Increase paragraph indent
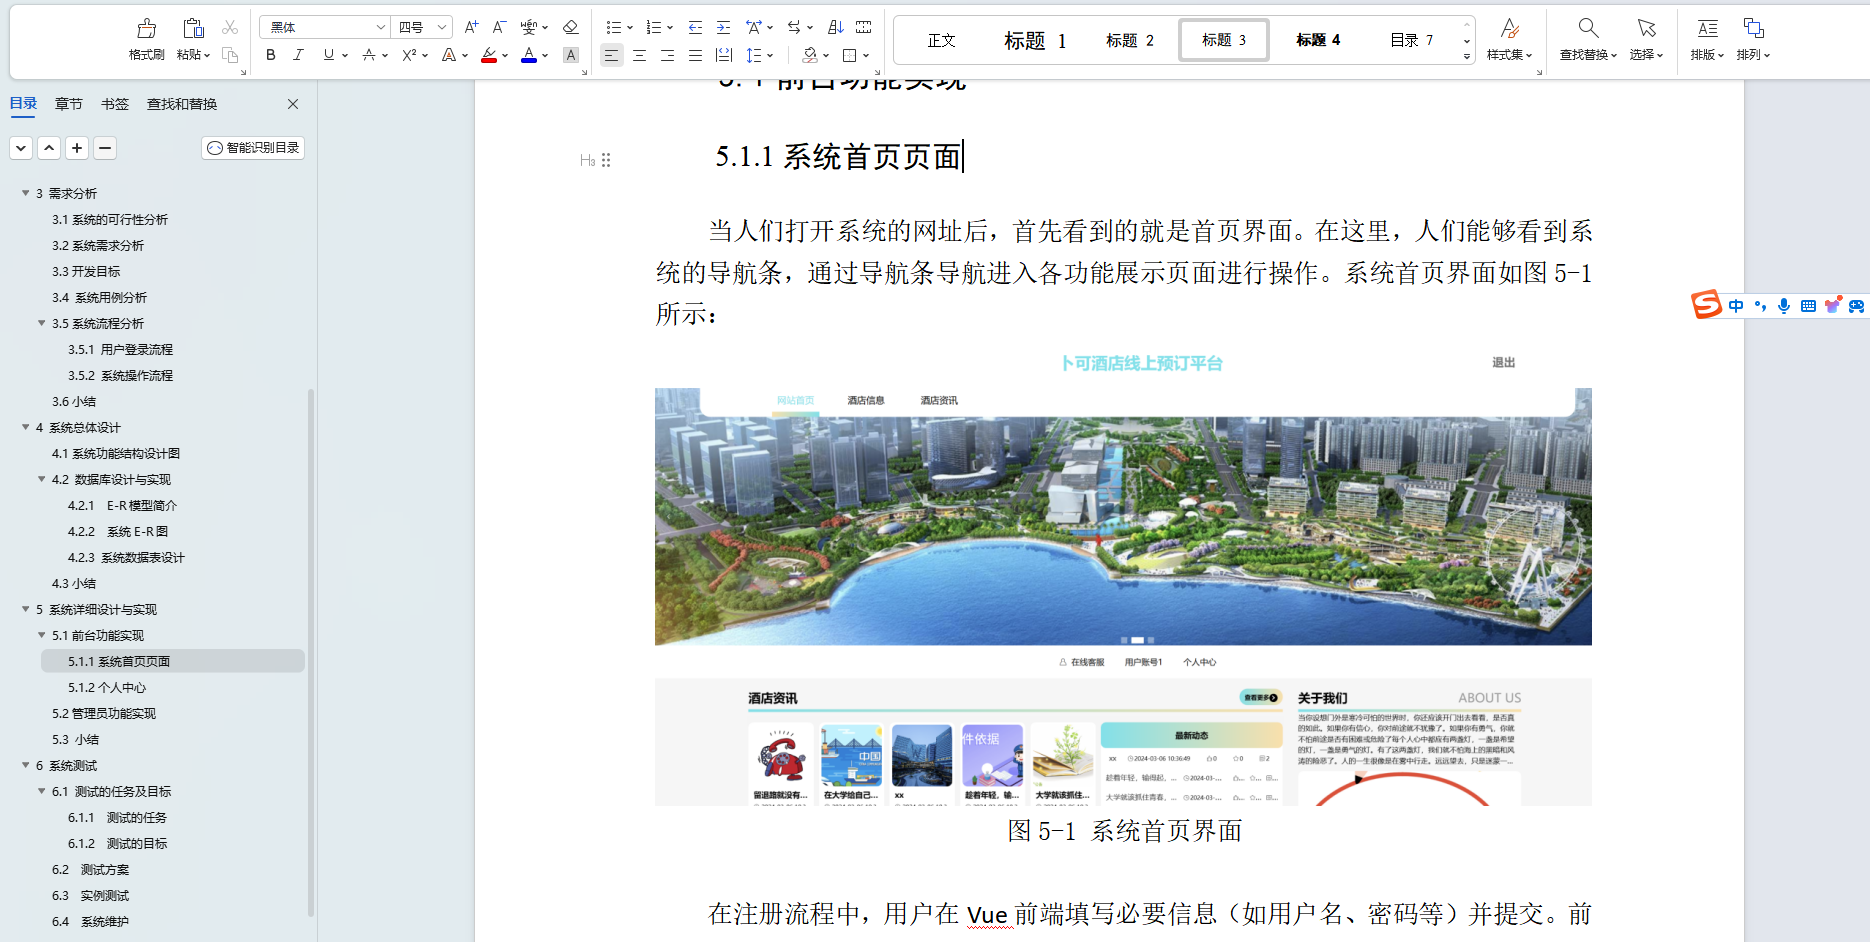 [x=723, y=27]
